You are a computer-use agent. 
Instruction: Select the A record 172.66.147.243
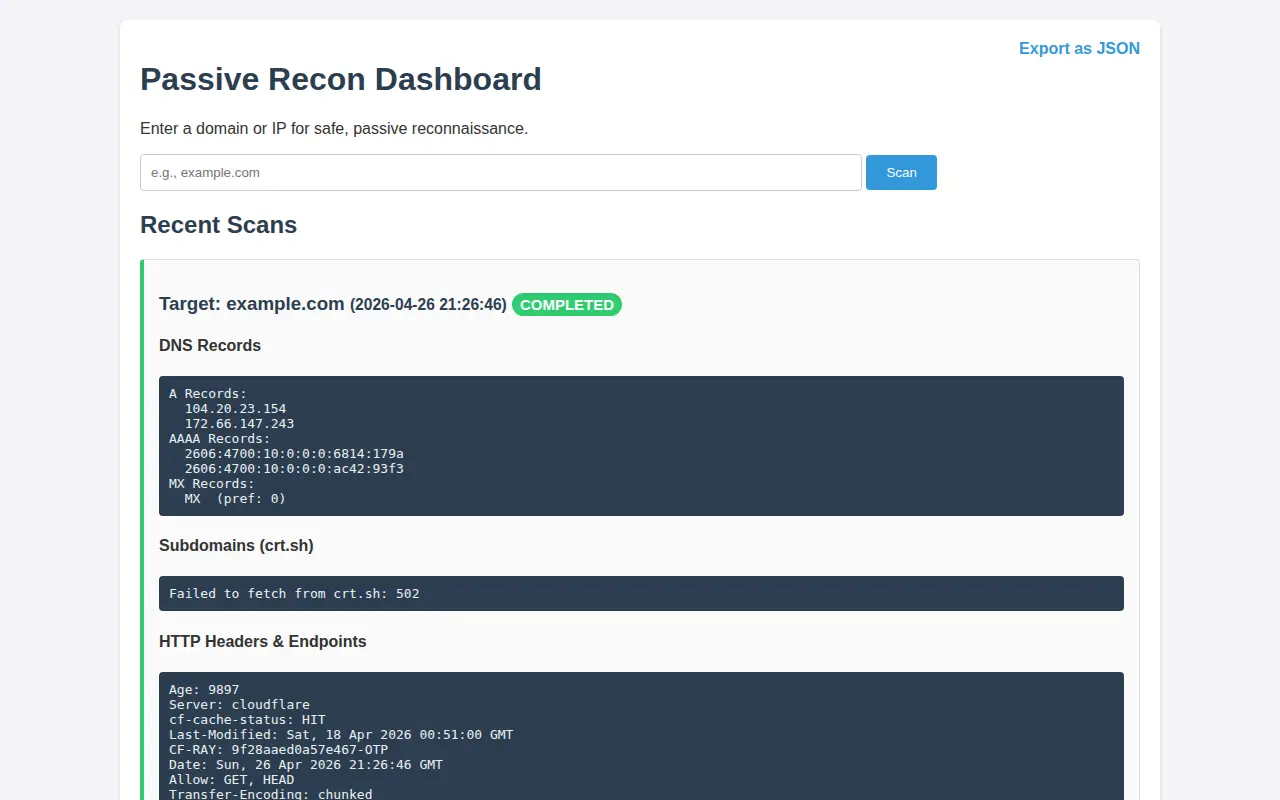point(239,423)
